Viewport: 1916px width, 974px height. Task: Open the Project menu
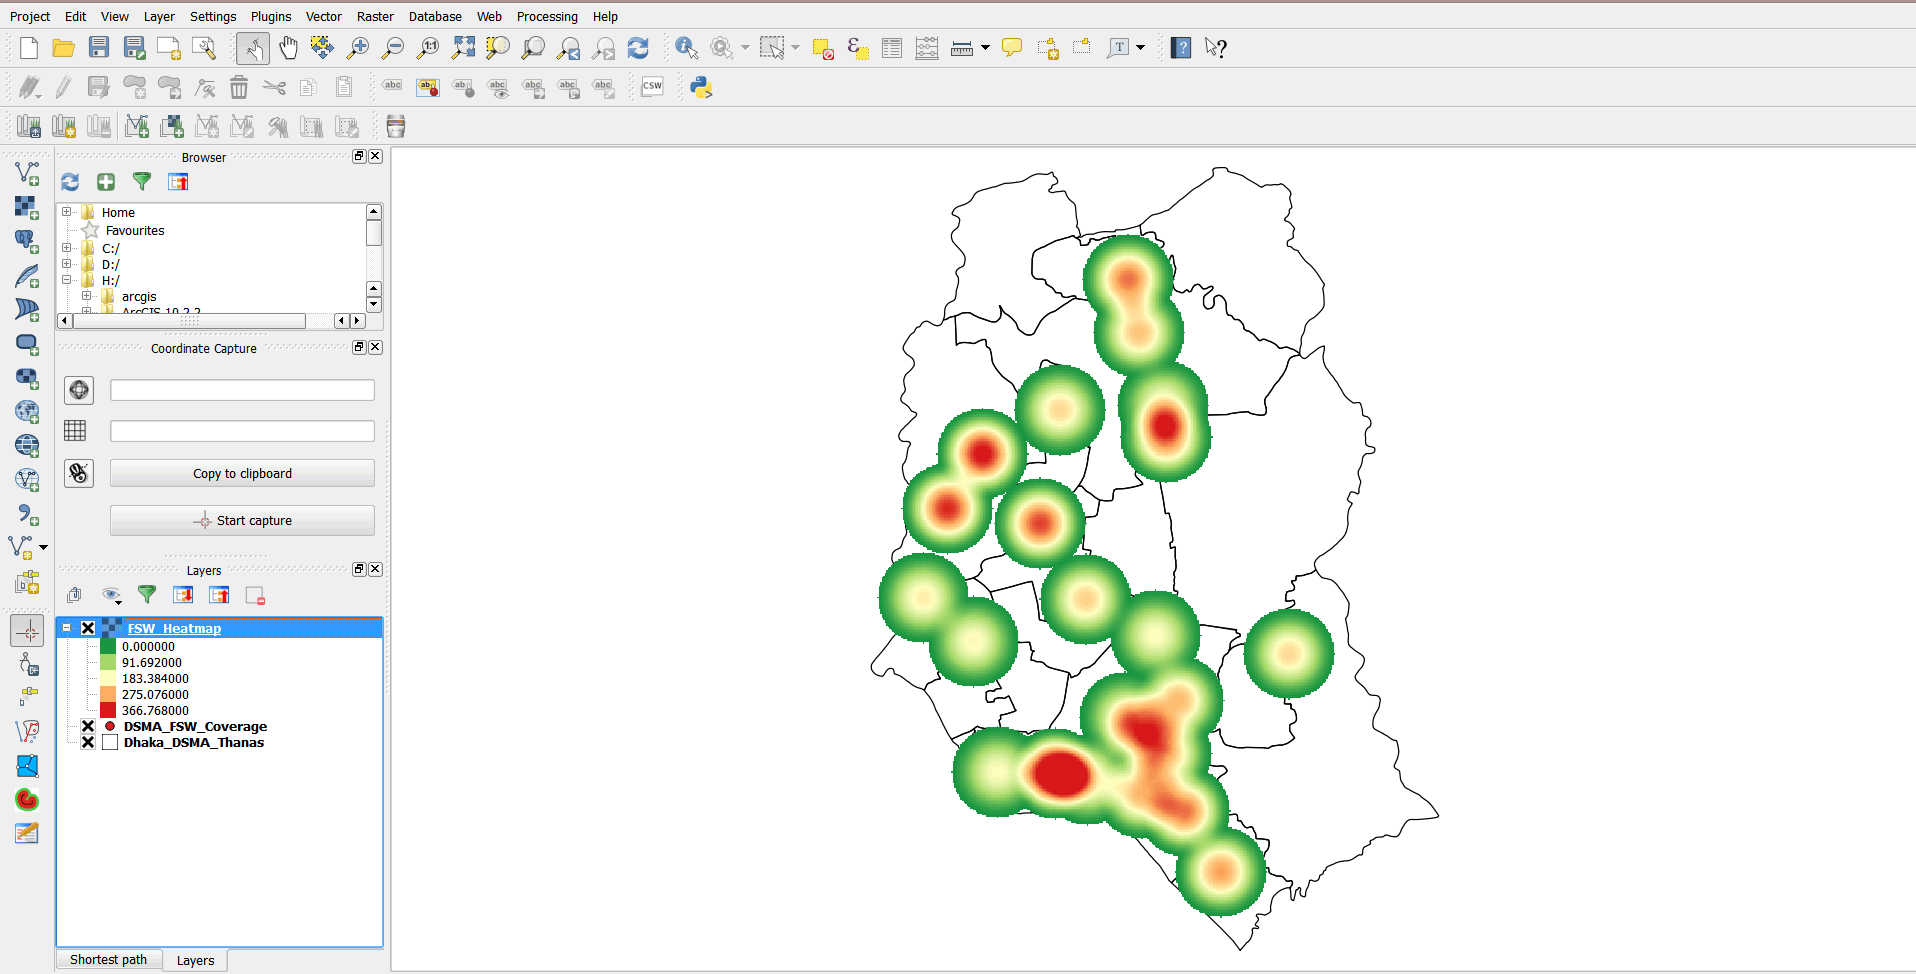pyautogui.click(x=30, y=16)
